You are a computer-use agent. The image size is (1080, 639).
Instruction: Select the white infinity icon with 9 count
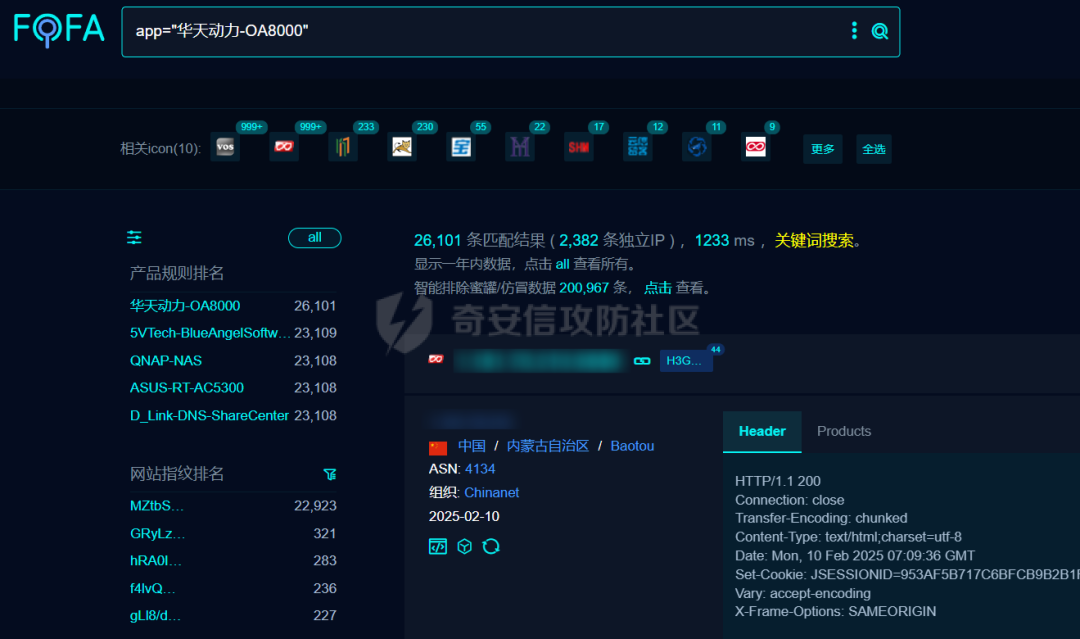click(x=756, y=147)
